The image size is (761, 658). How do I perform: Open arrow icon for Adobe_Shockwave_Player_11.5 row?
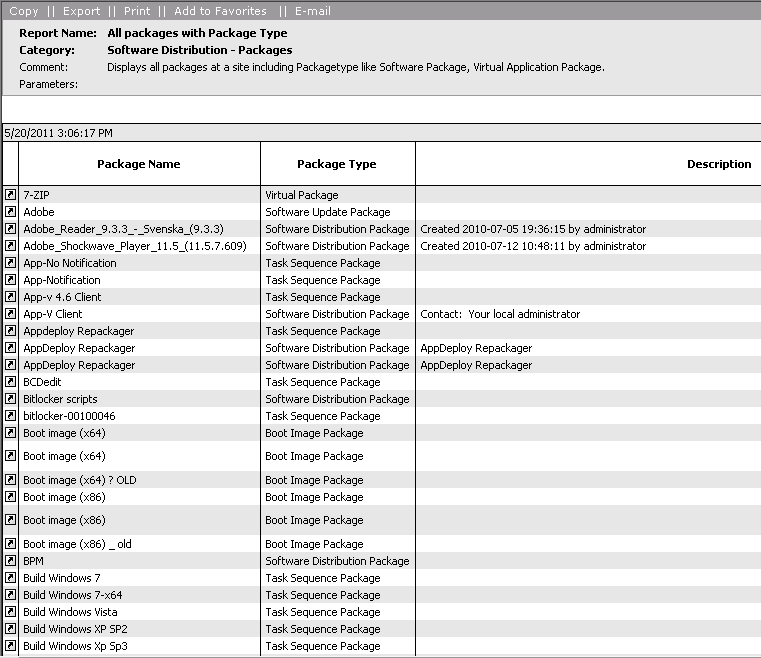point(10,246)
